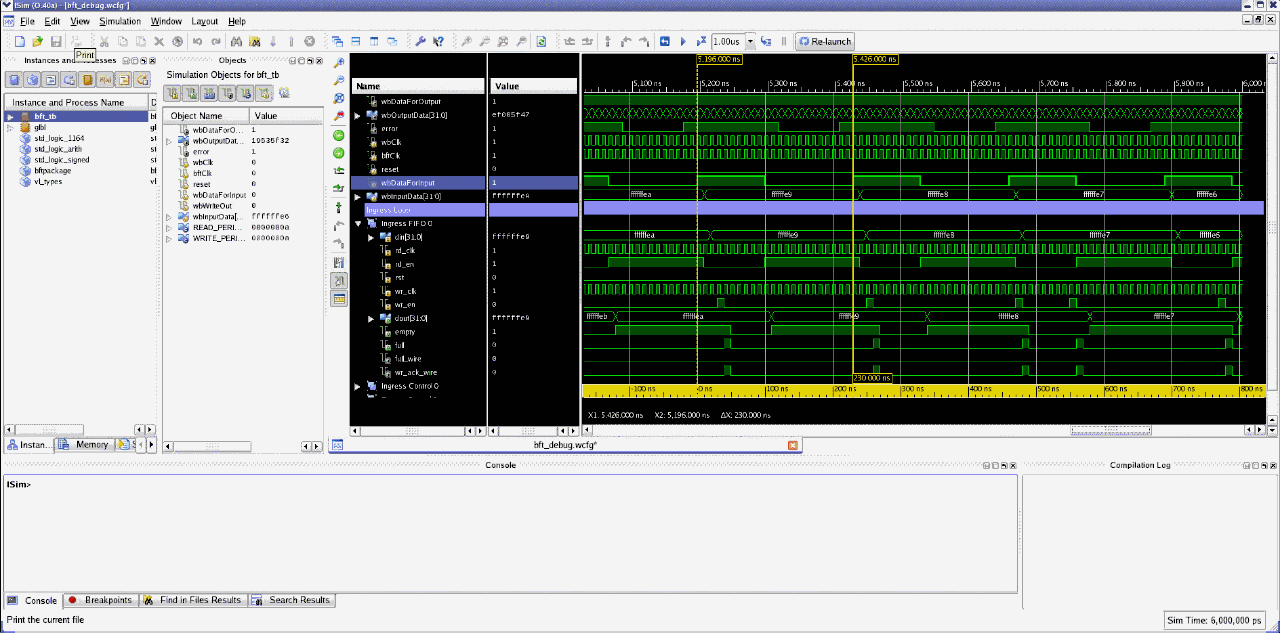This screenshot has height=633, width=1280.
Task: Close the bft_debug.wcfg waveform tab
Action: [793, 444]
